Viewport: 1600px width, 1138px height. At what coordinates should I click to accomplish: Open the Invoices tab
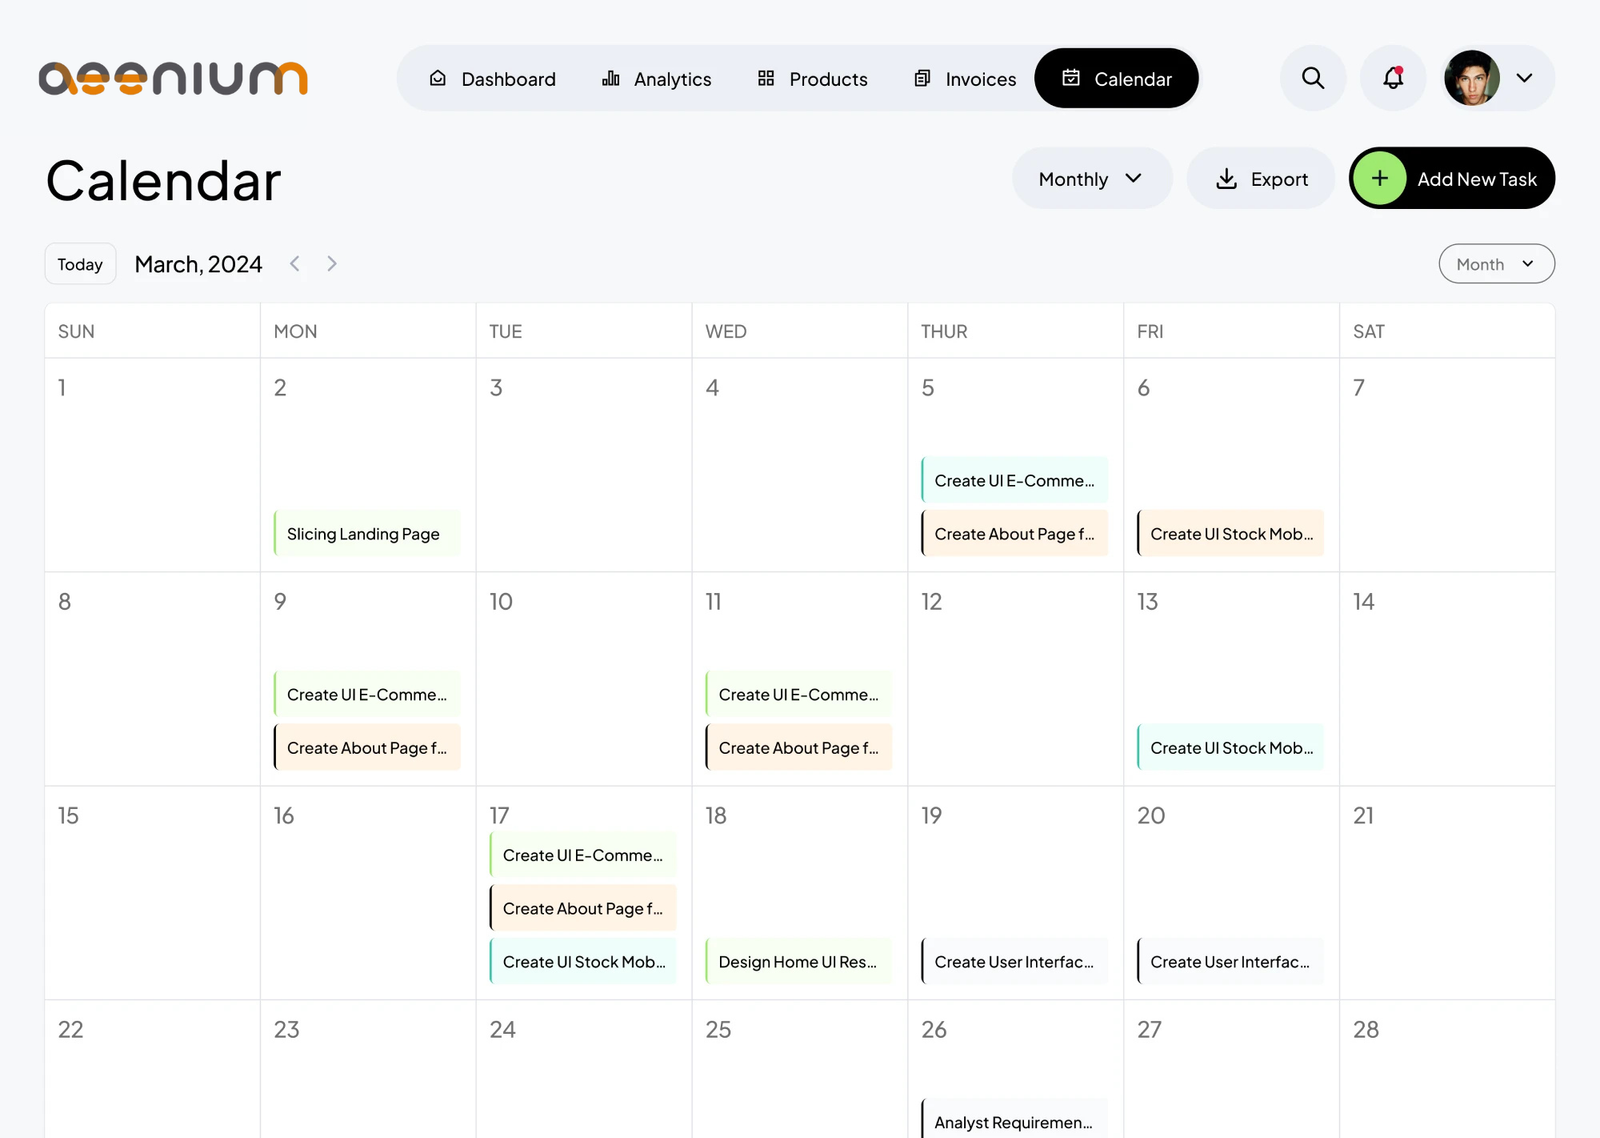[965, 79]
